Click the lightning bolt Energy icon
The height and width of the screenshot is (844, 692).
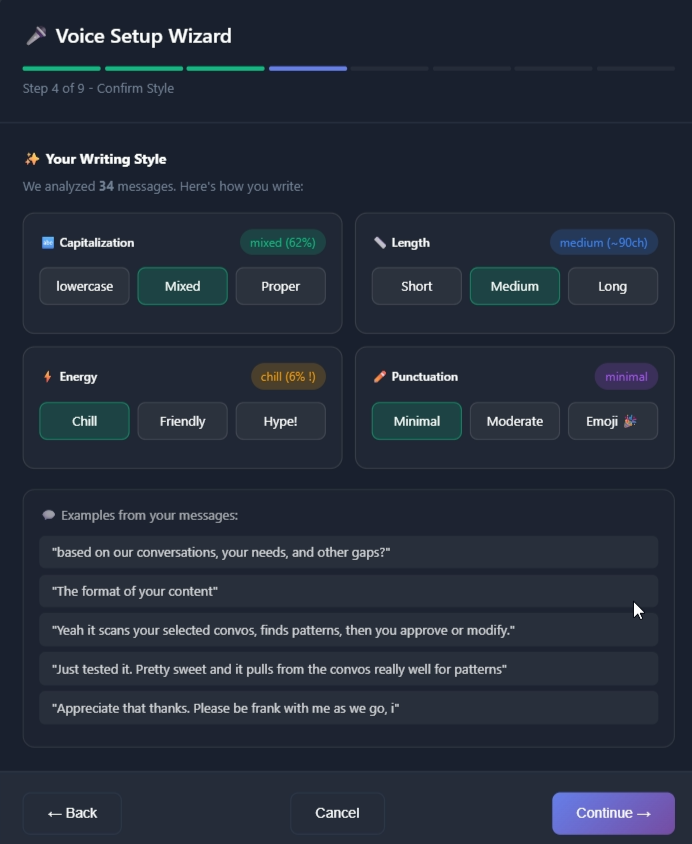pyautogui.click(x=47, y=377)
